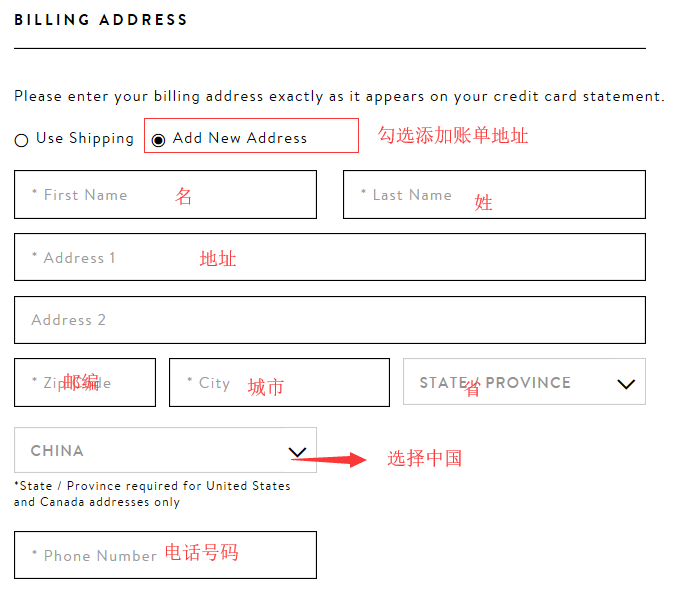Choose the Add New Address radio option
676x593 pixels.
158,140
